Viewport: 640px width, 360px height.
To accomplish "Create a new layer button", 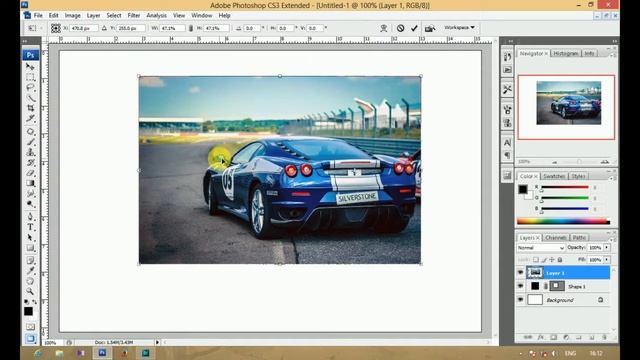I will pos(591,338).
